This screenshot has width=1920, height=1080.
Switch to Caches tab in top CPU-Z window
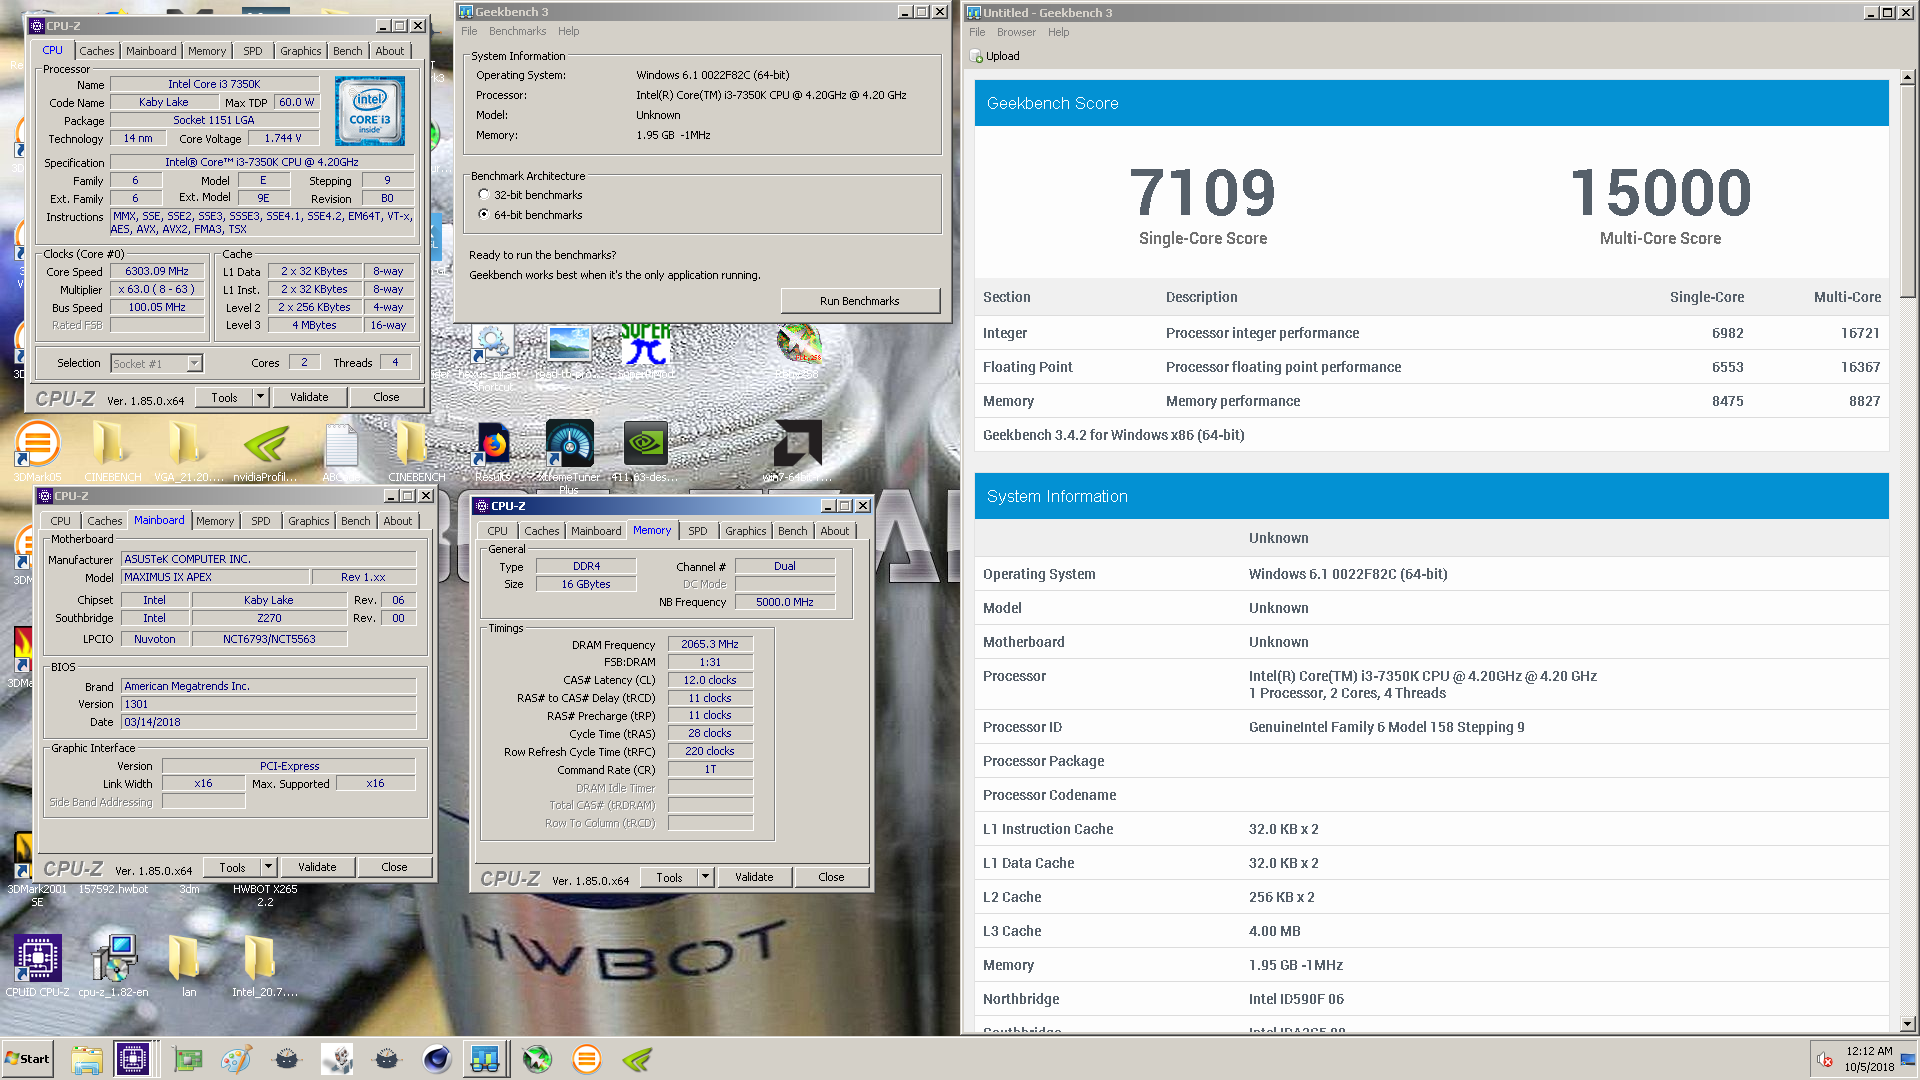coord(97,51)
